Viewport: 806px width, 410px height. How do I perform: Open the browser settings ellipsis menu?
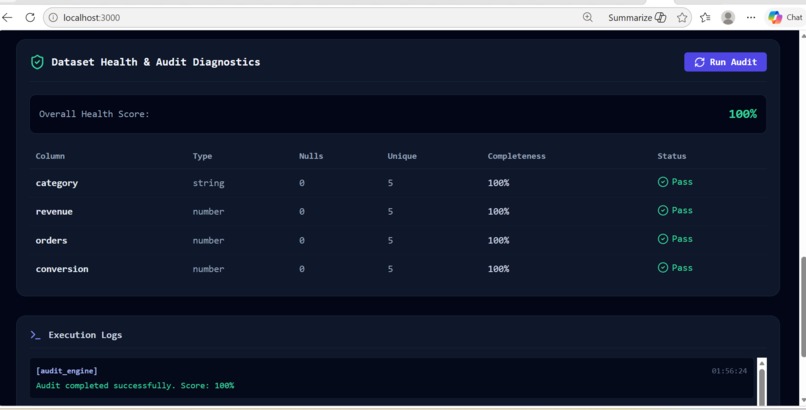(x=751, y=17)
